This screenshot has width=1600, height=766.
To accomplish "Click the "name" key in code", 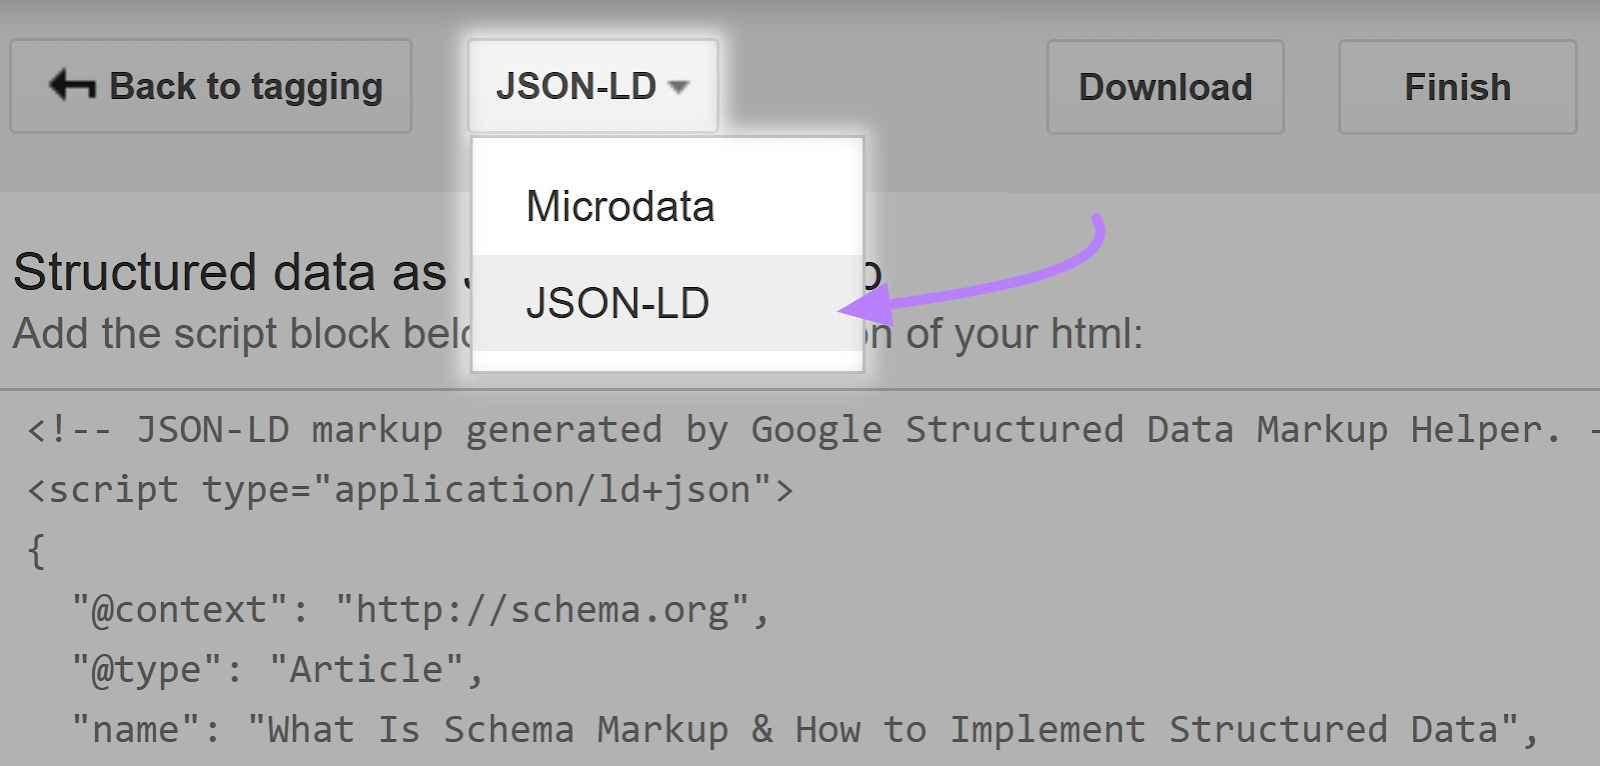I will point(136,730).
